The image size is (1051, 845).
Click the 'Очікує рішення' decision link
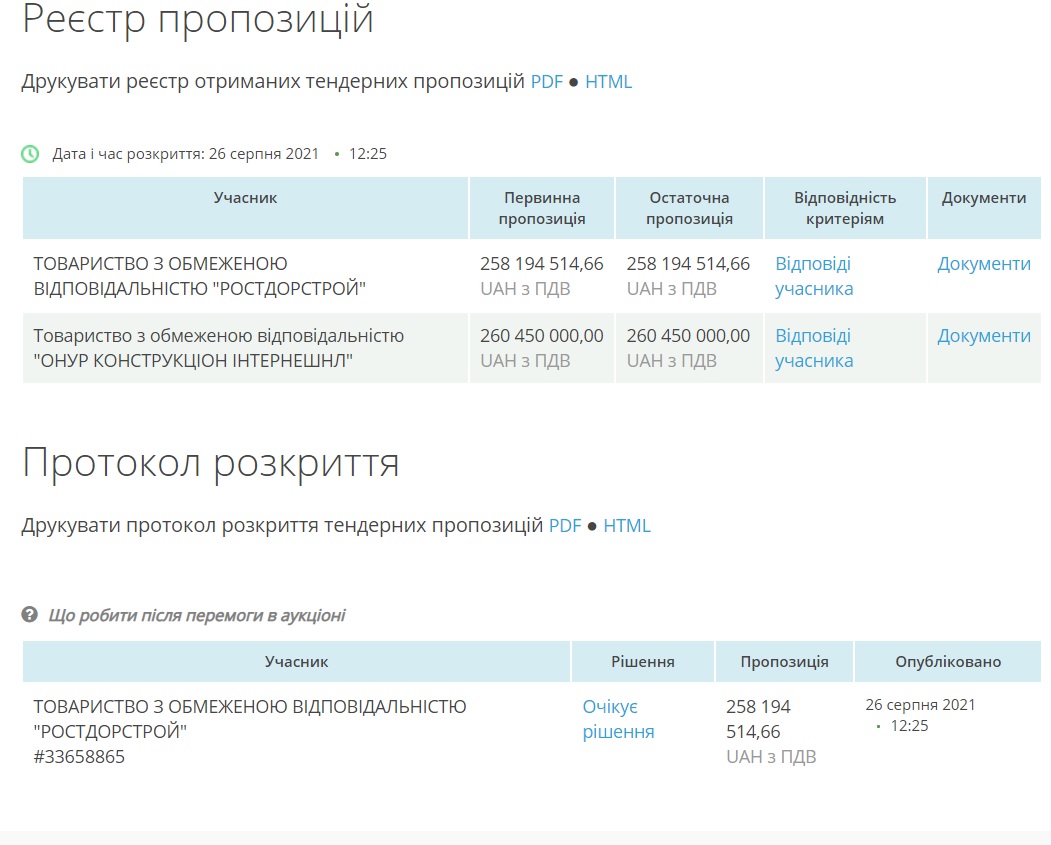pyautogui.click(x=618, y=719)
